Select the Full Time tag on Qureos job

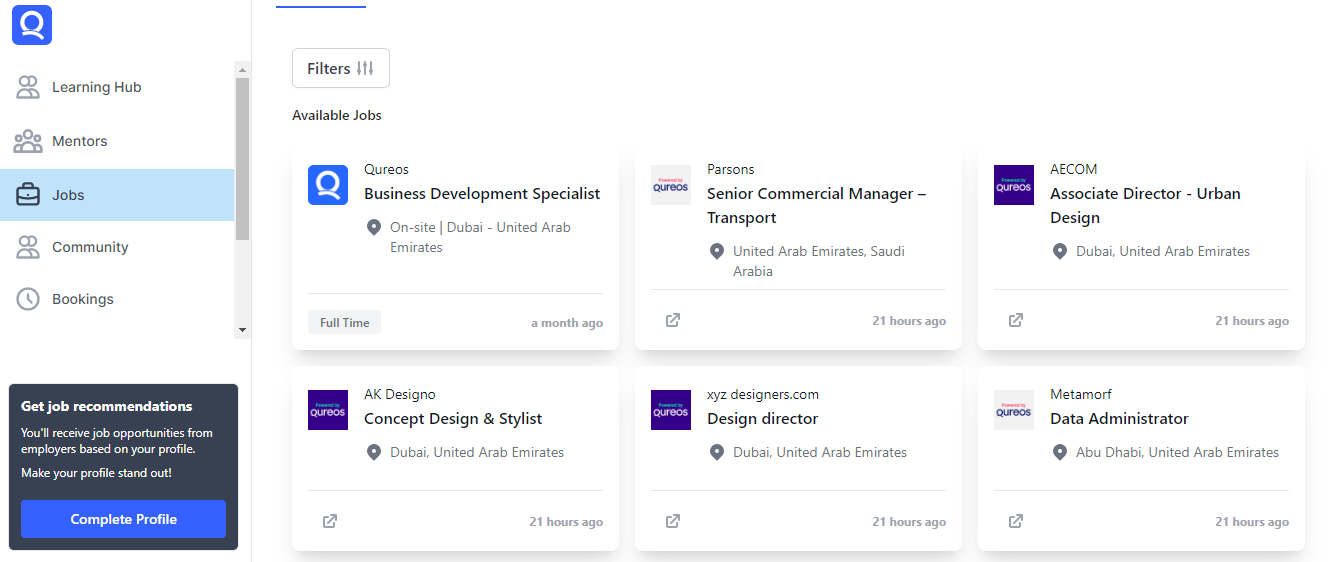[344, 323]
